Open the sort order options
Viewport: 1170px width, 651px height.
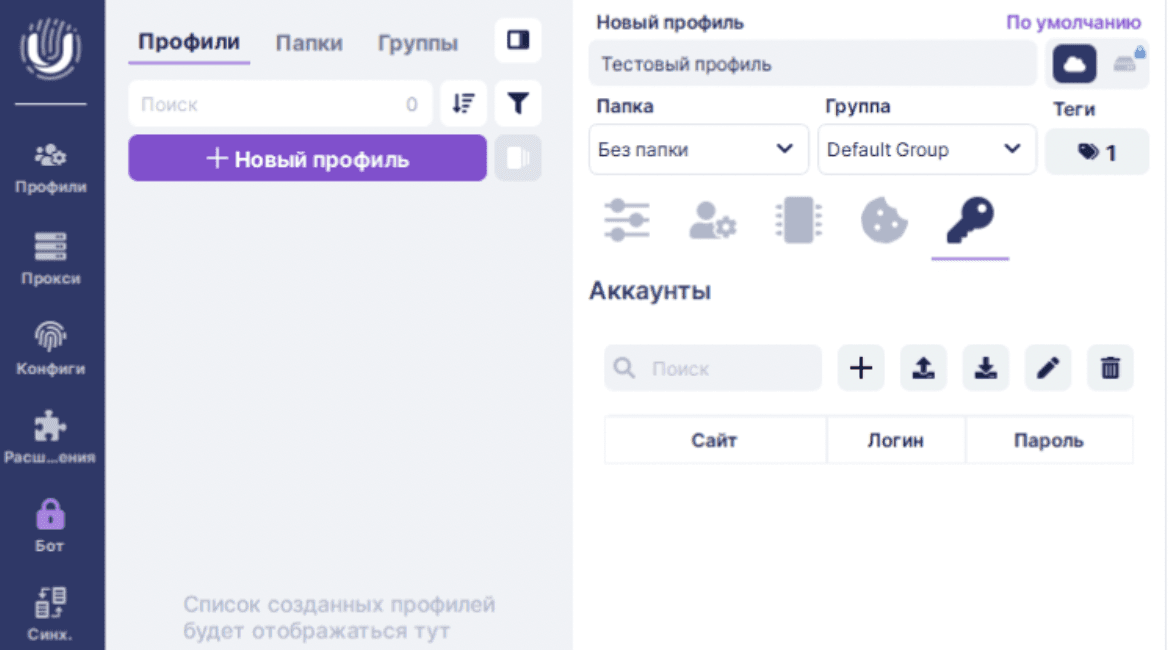coord(463,103)
